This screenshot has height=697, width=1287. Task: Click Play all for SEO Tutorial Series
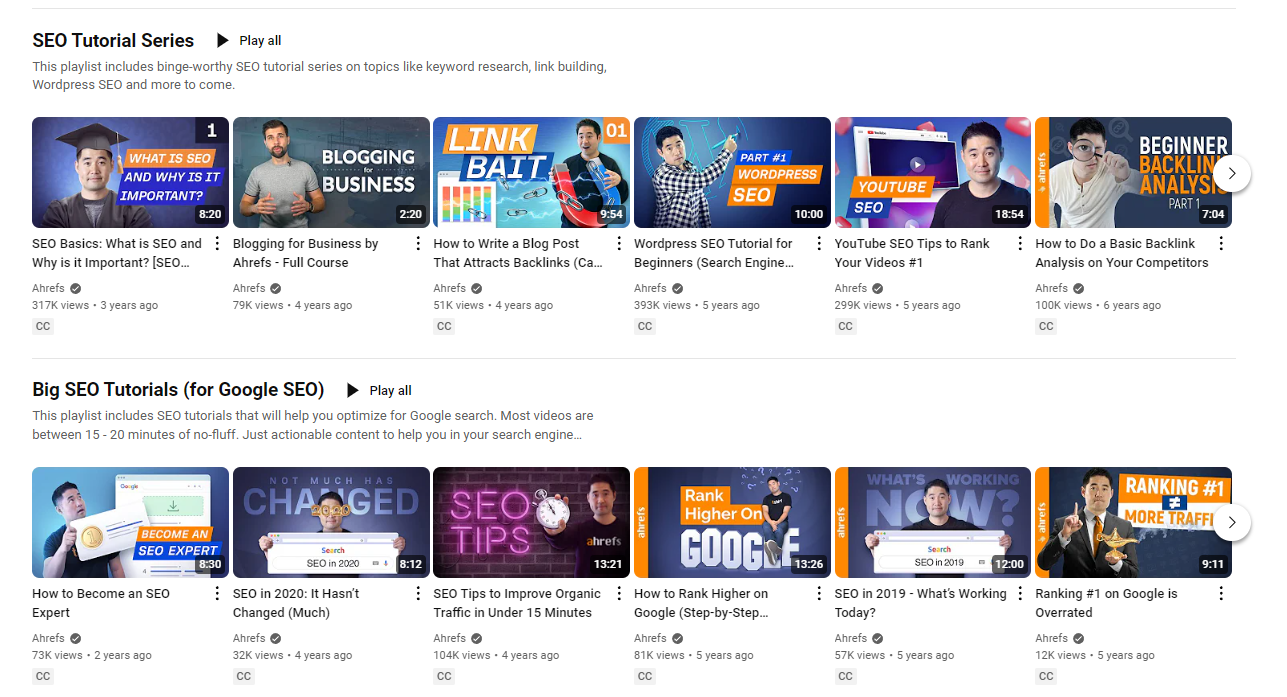[x=249, y=41]
